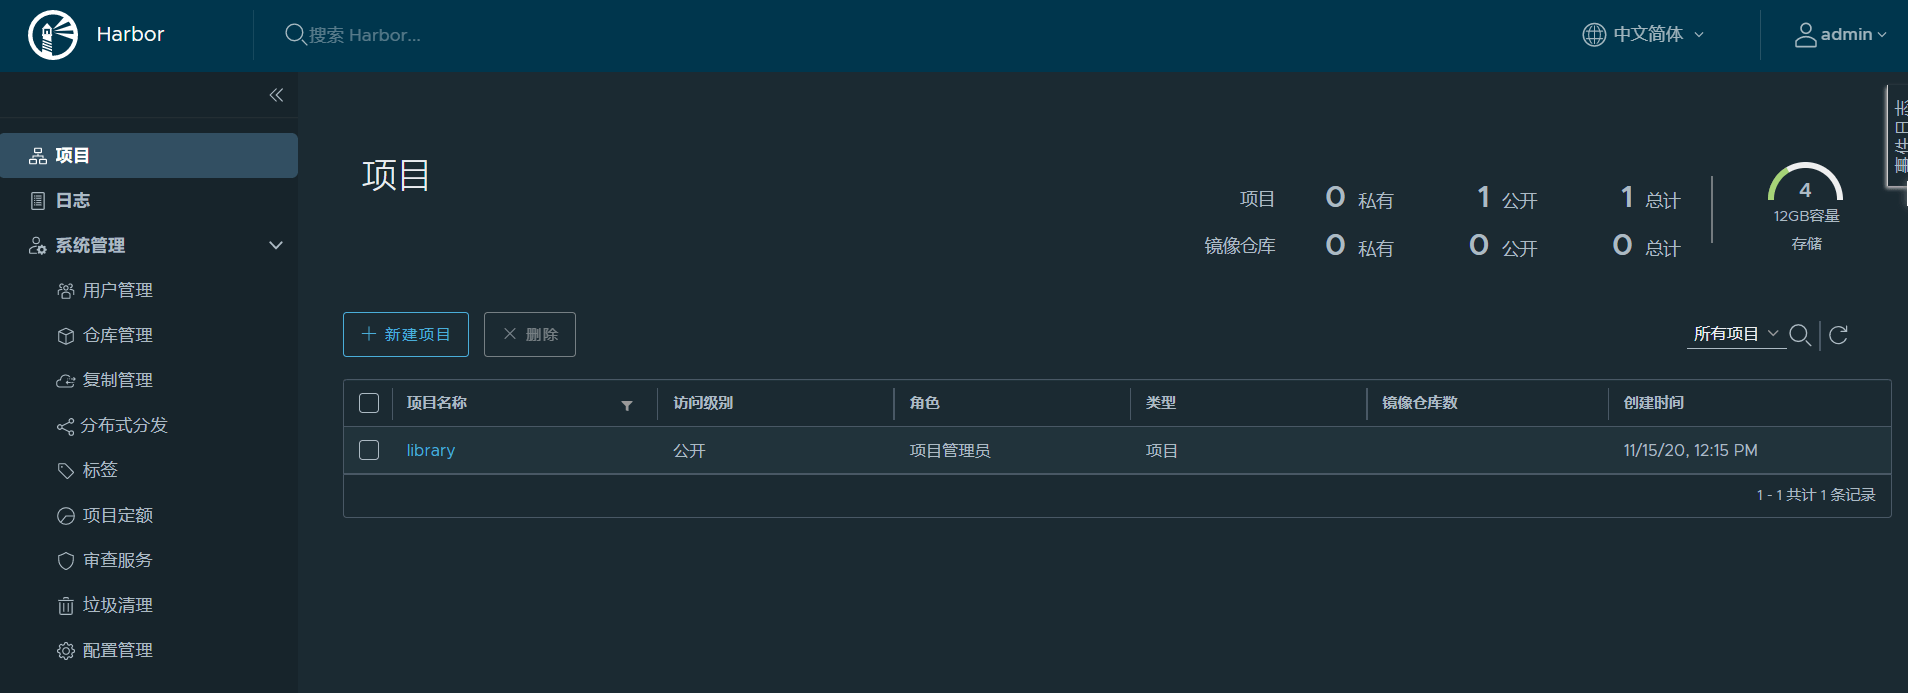Open the admin user menu
Viewport: 1908px width, 693px height.
tap(1840, 35)
